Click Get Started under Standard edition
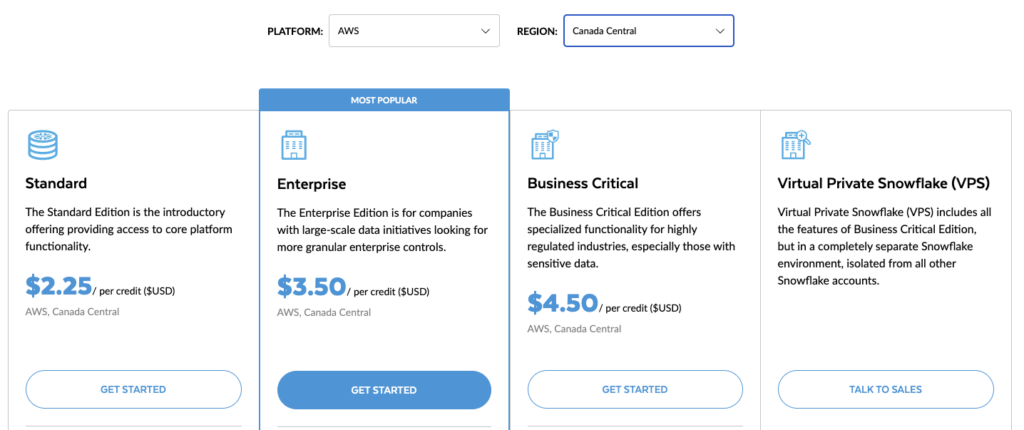Image resolution: width=1024 pixels, height=430 pixels. [133, 389]
